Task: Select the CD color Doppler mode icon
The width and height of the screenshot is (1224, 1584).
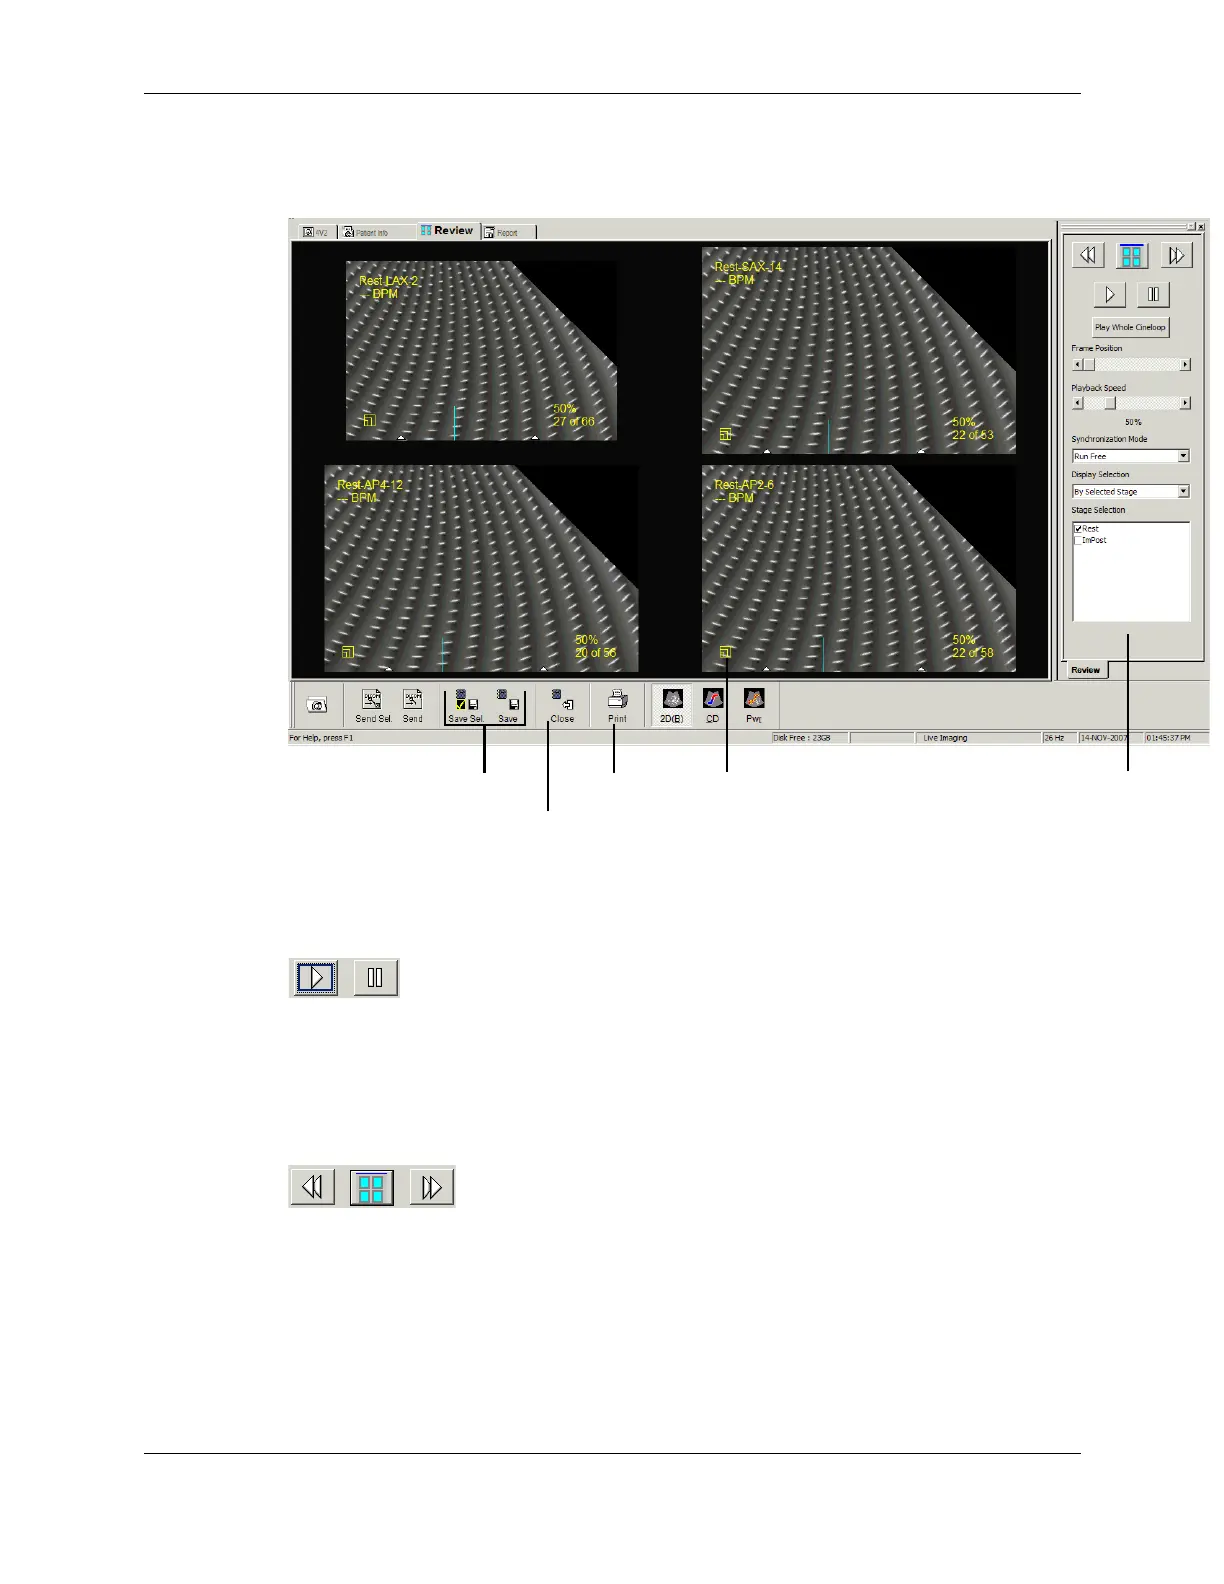Action: [x=712, y=705]
